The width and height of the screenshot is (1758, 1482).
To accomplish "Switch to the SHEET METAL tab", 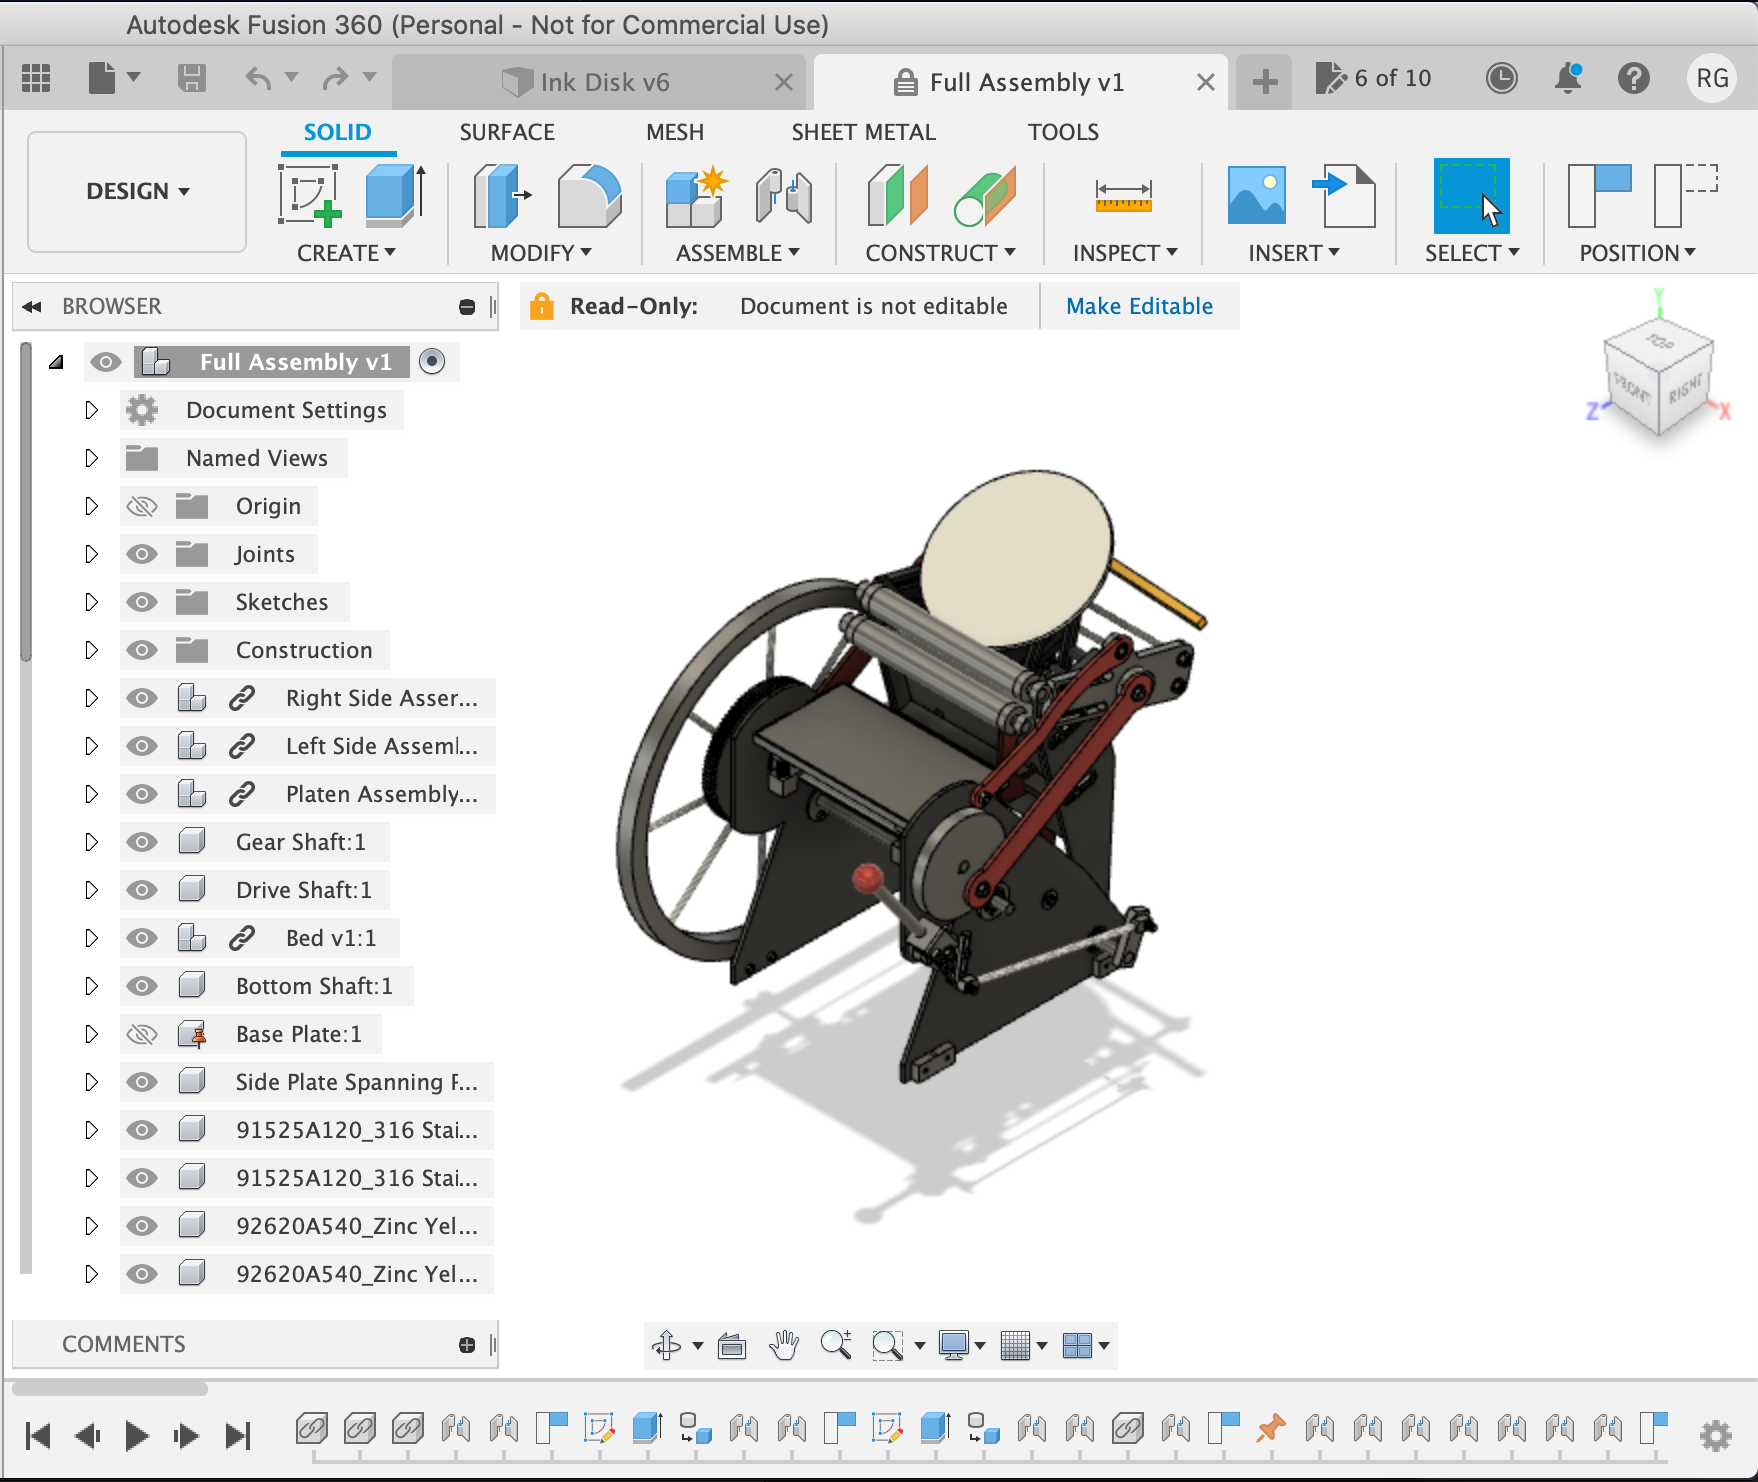I will tap(864, 132).
